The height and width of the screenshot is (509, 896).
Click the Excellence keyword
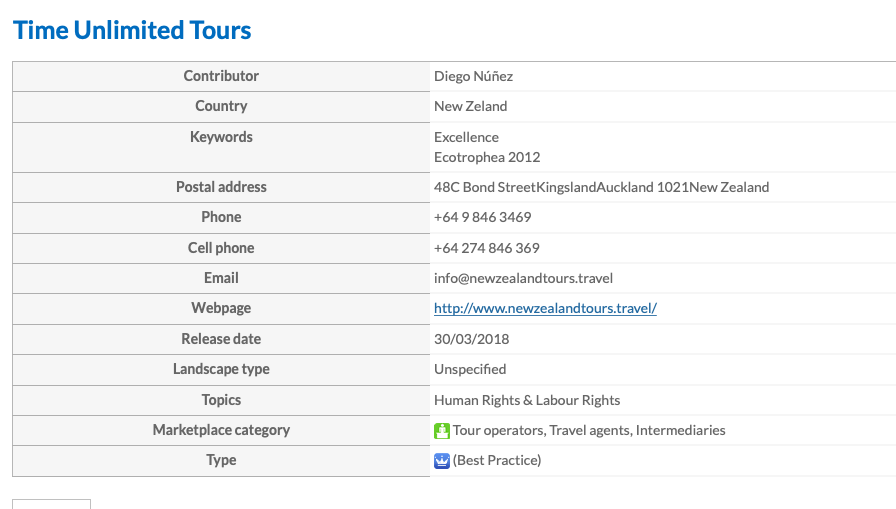coord(466,137)
